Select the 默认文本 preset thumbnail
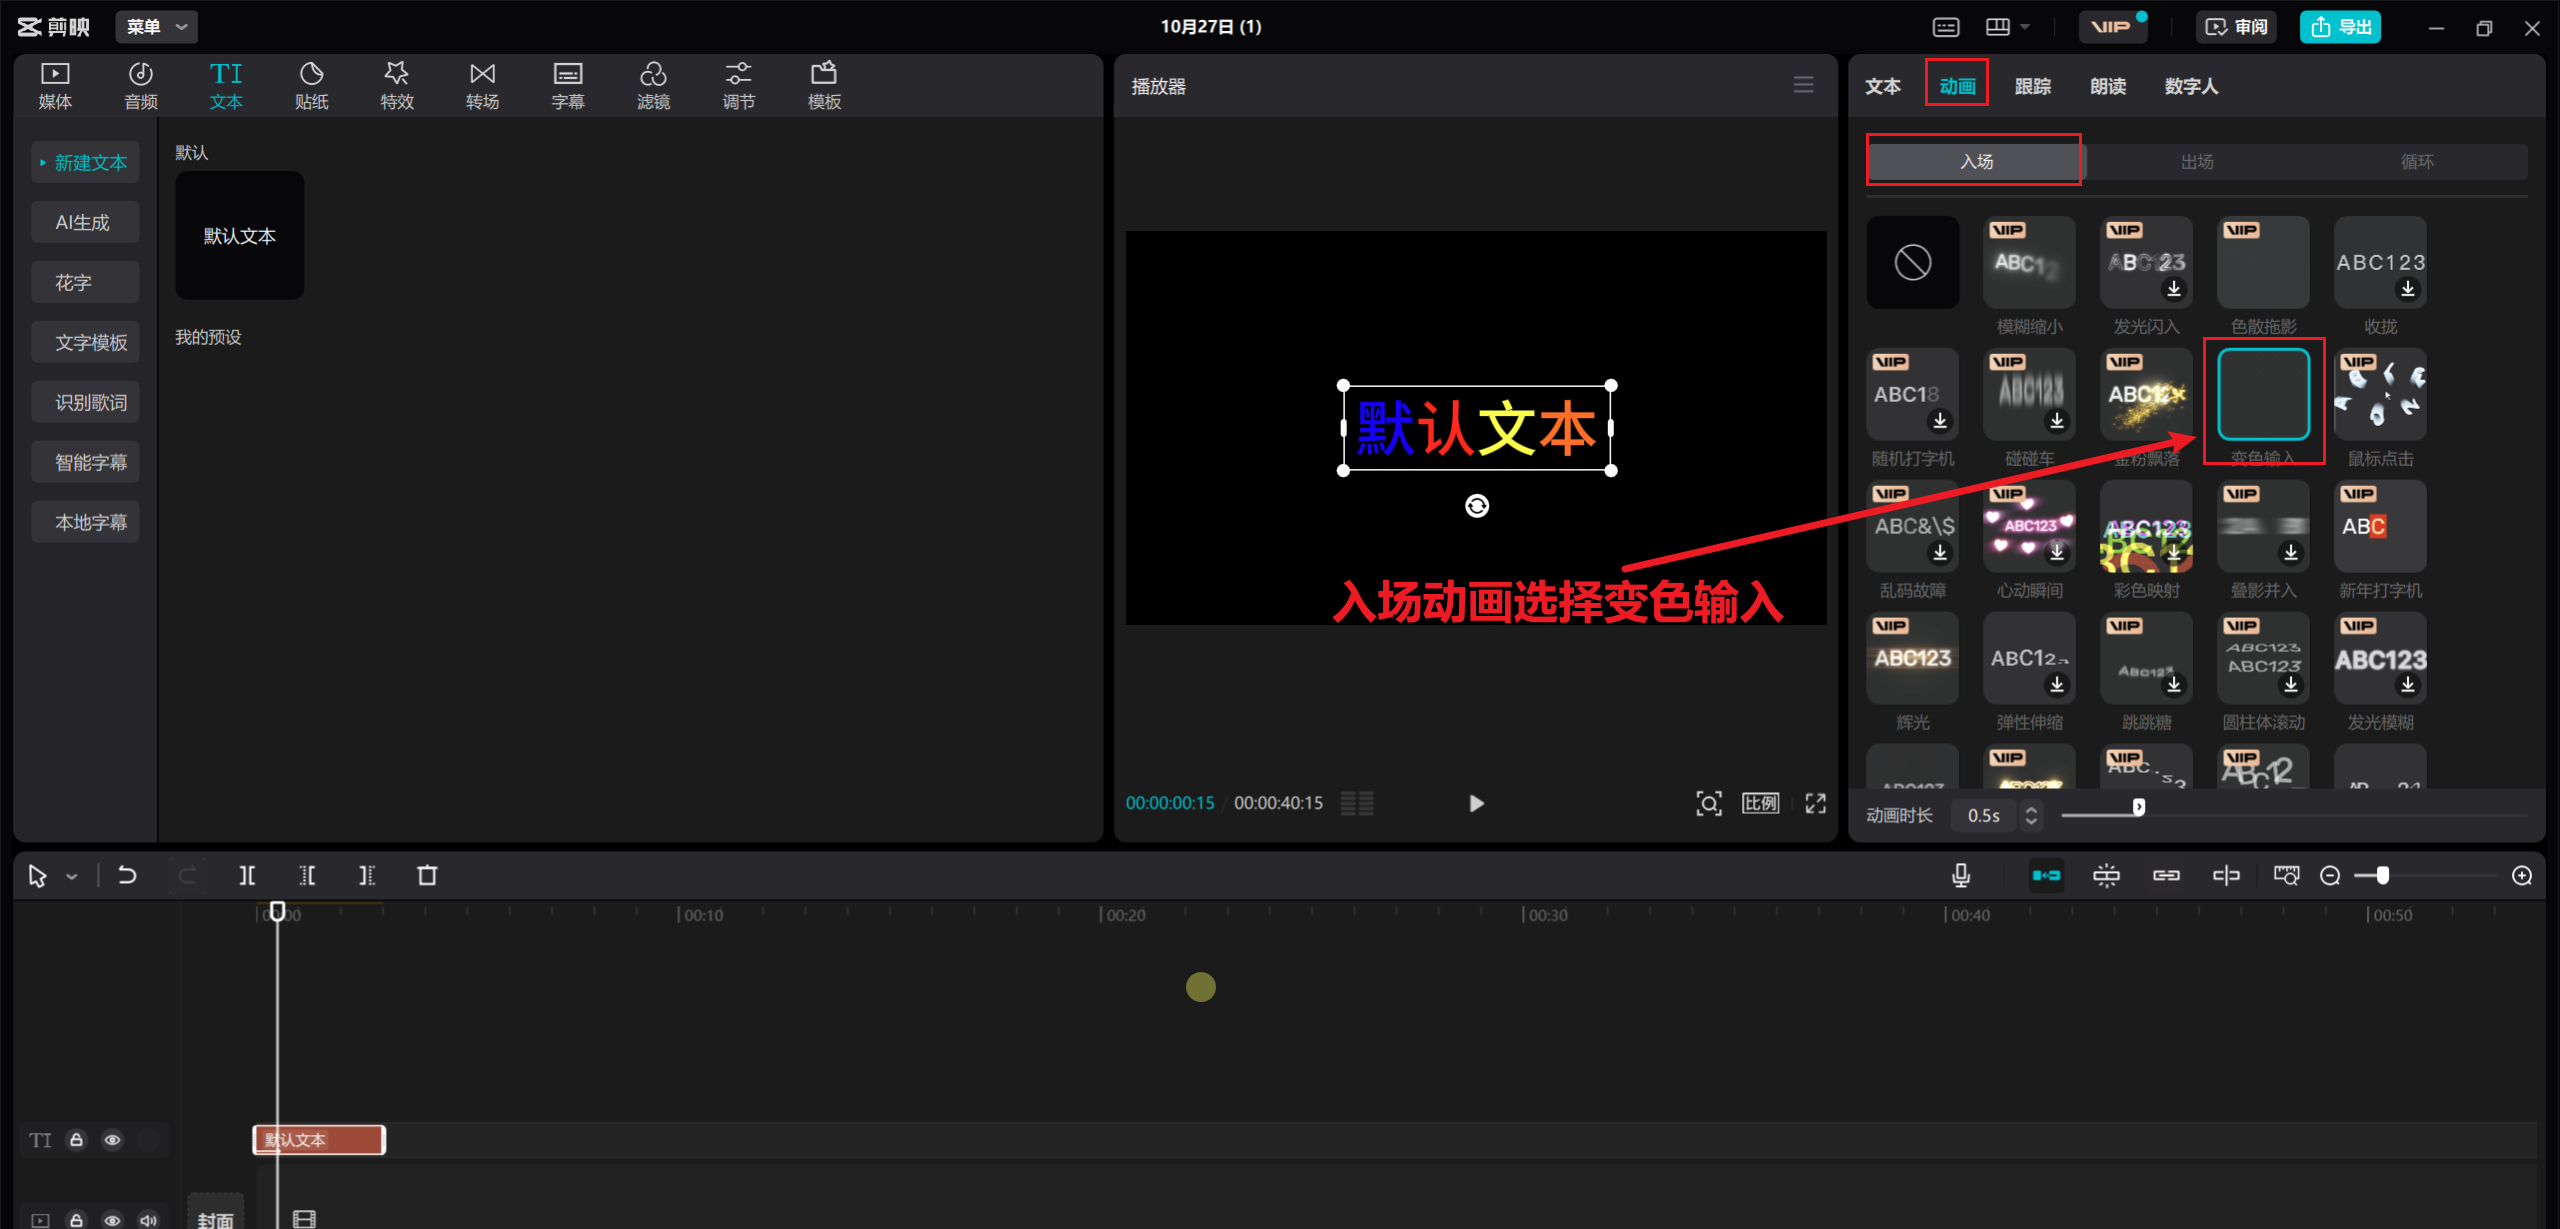Viewport: 2560px width, 1229px height. pos(239,236)
